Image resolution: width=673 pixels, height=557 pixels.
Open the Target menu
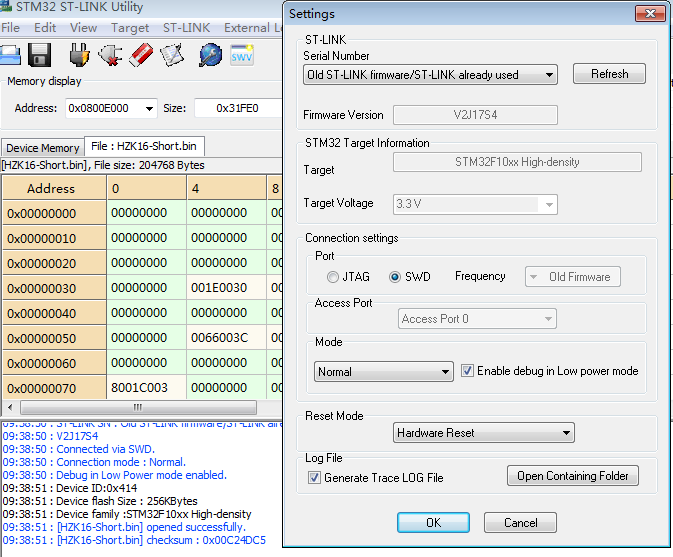pos(130,28)
